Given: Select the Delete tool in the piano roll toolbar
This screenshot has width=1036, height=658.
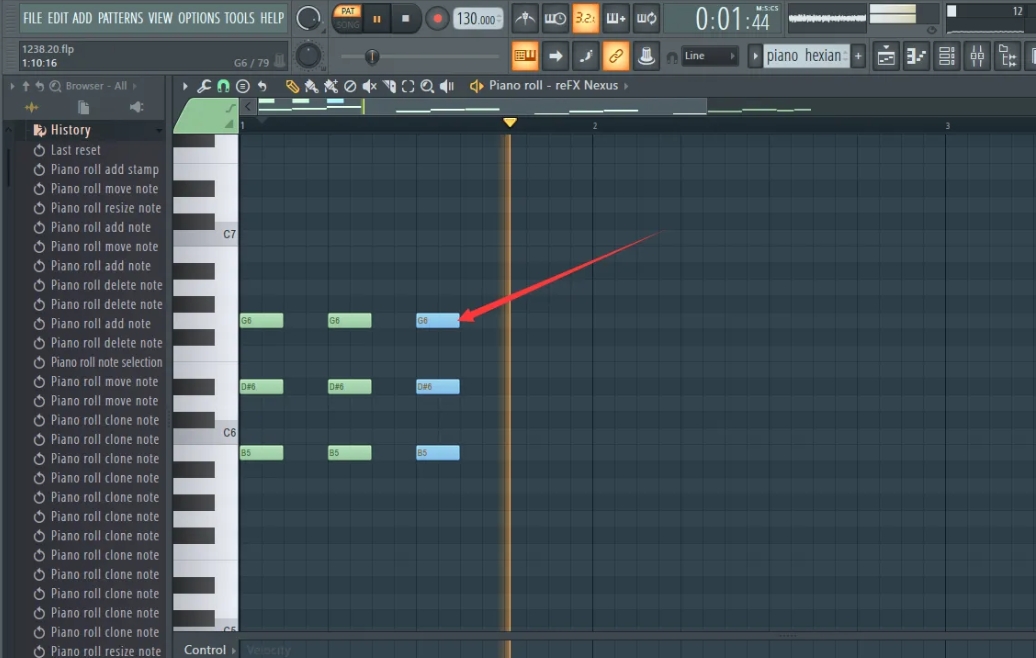Looking at the screenshot, I should click(350, 86).
